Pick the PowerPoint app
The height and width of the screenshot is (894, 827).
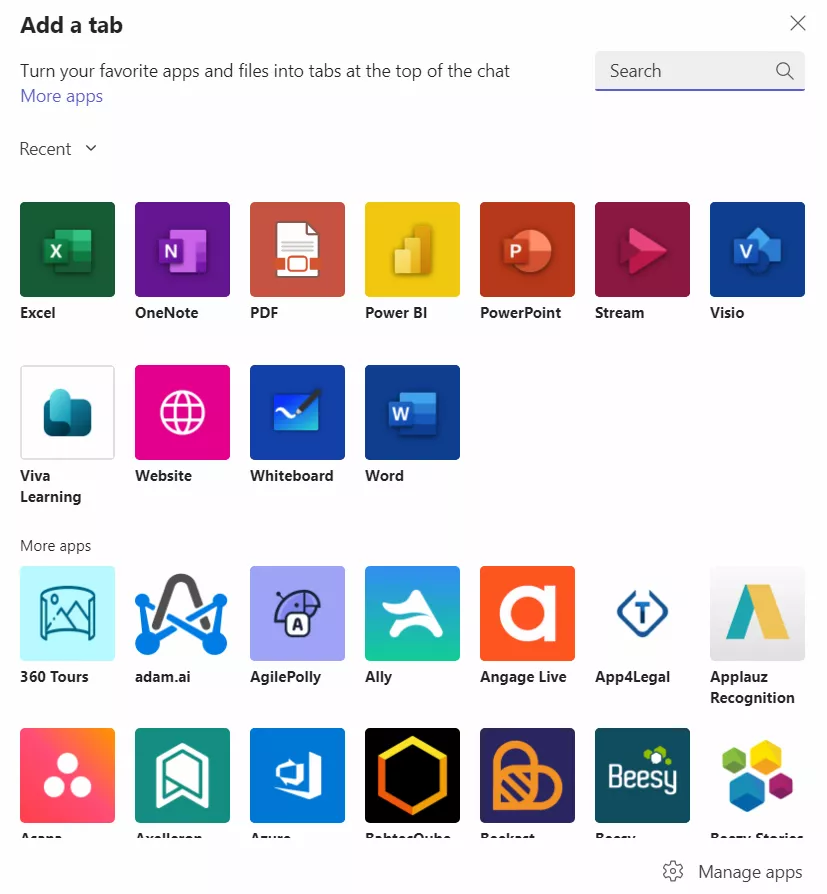click(528, 249)
